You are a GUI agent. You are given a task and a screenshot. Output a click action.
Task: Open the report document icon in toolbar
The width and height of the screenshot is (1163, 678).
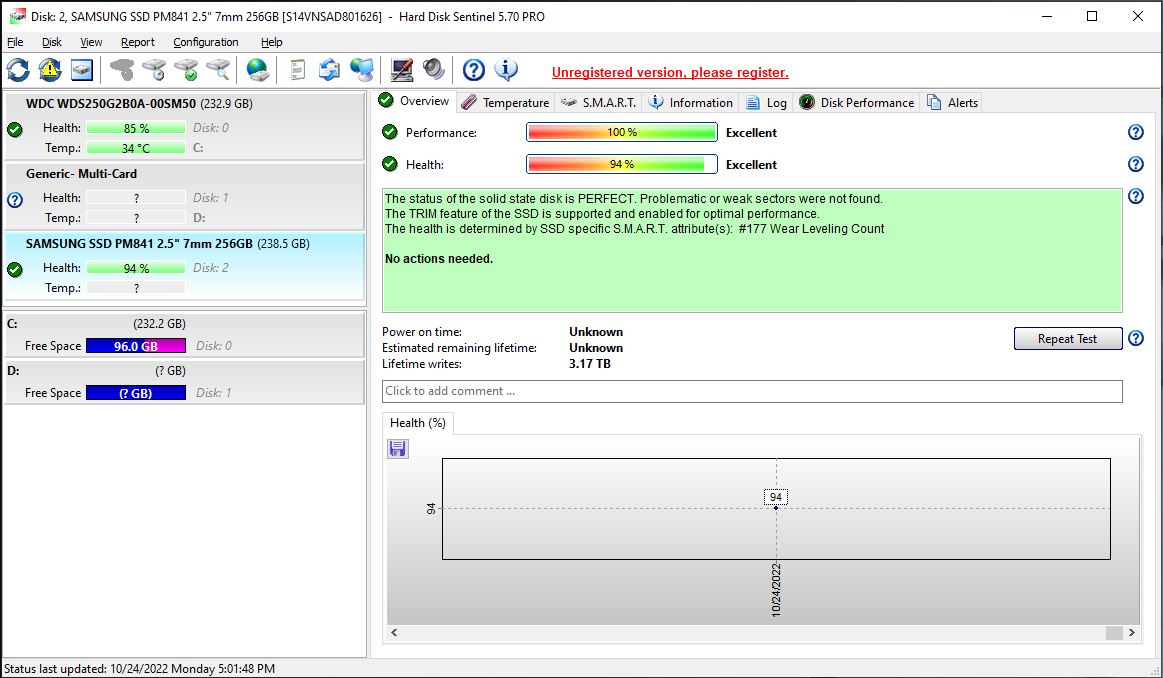point(297,70)
